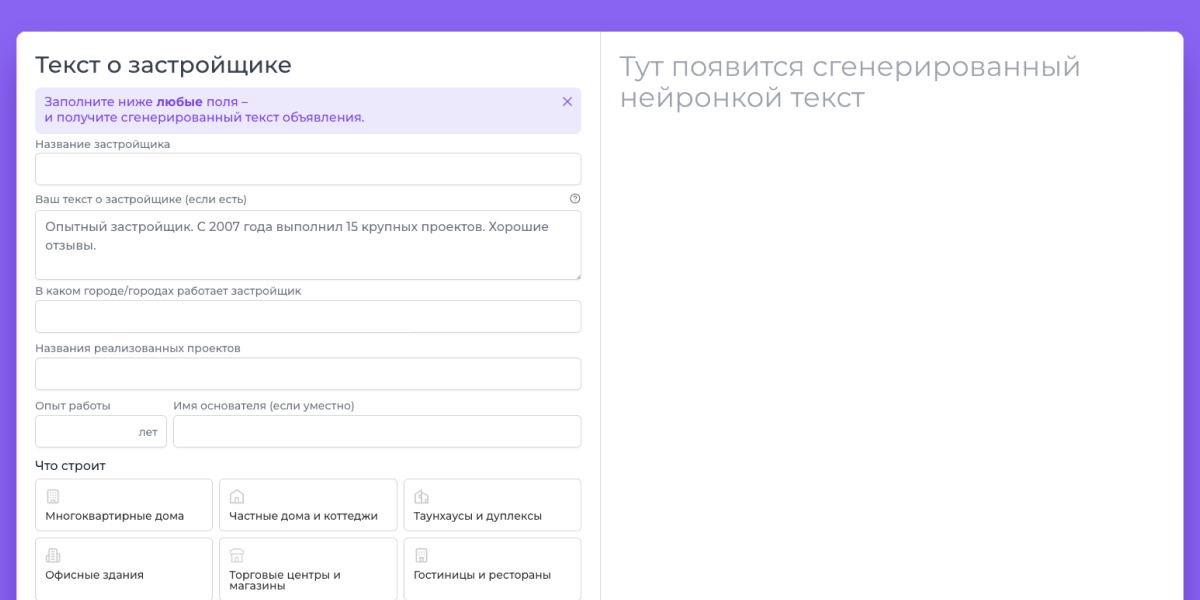Screen dimensions: 1200x600
Task: Click the textarea resize handle at its corner
Action: coord(576,275)
